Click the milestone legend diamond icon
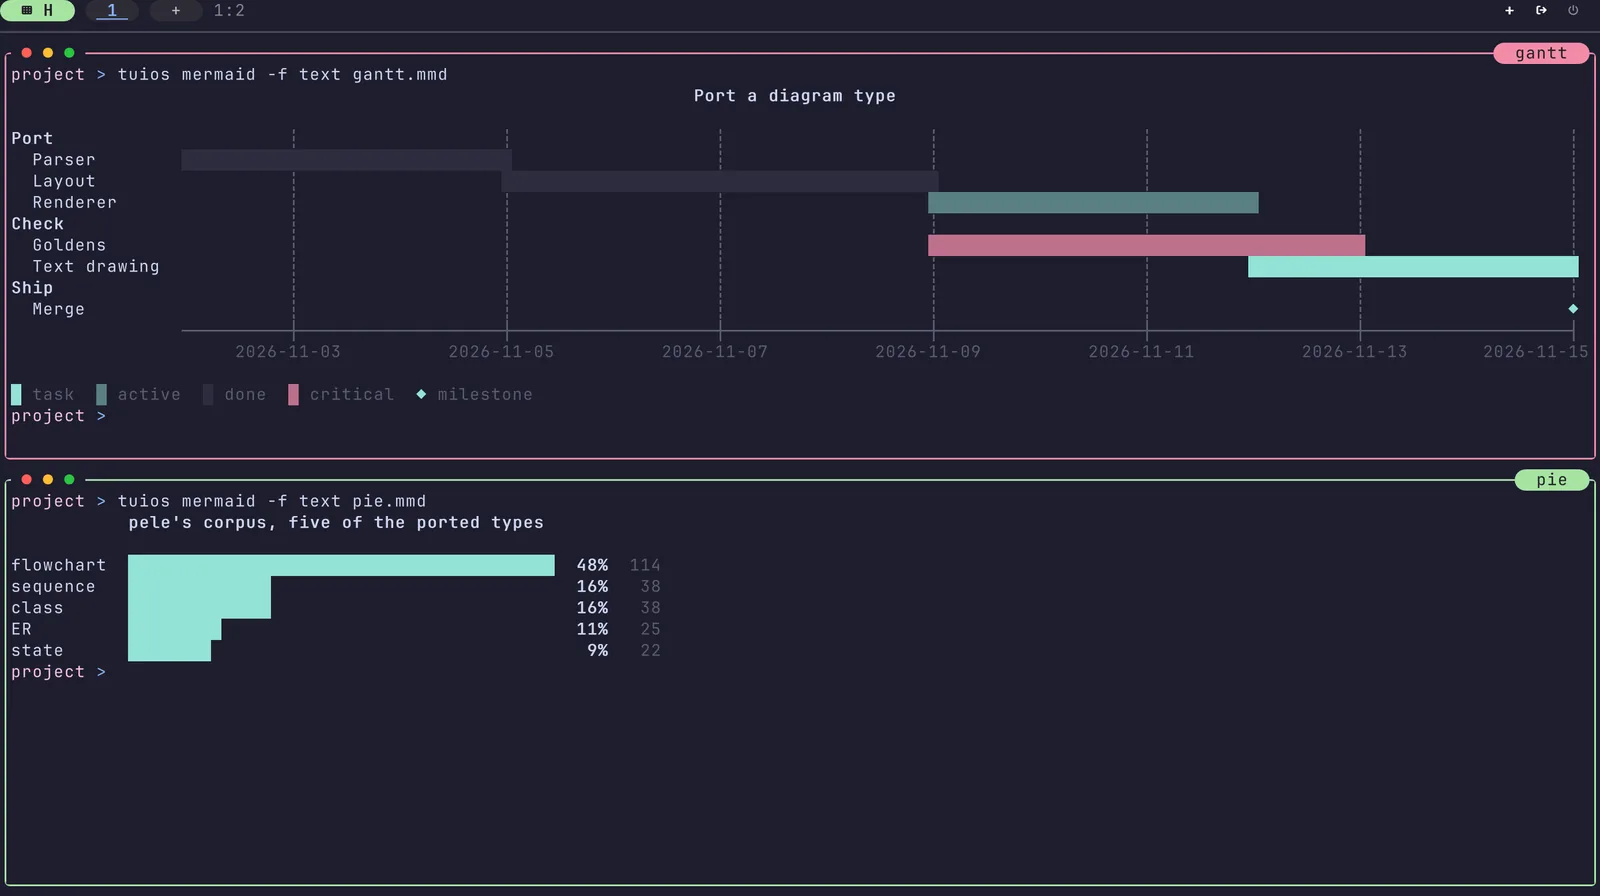 pyautogui.click(x=421, y=395)
